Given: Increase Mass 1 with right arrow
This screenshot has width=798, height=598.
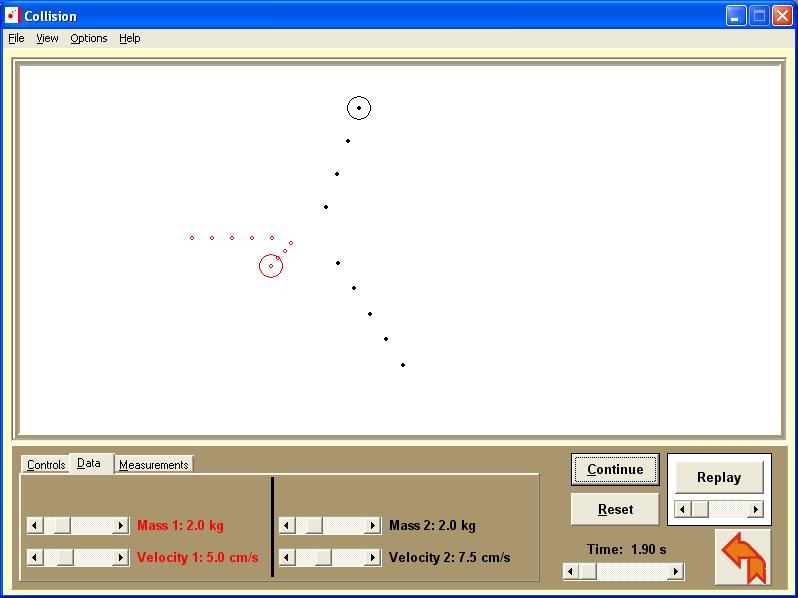Looking at the screenshot, I should tap(121, 525).
